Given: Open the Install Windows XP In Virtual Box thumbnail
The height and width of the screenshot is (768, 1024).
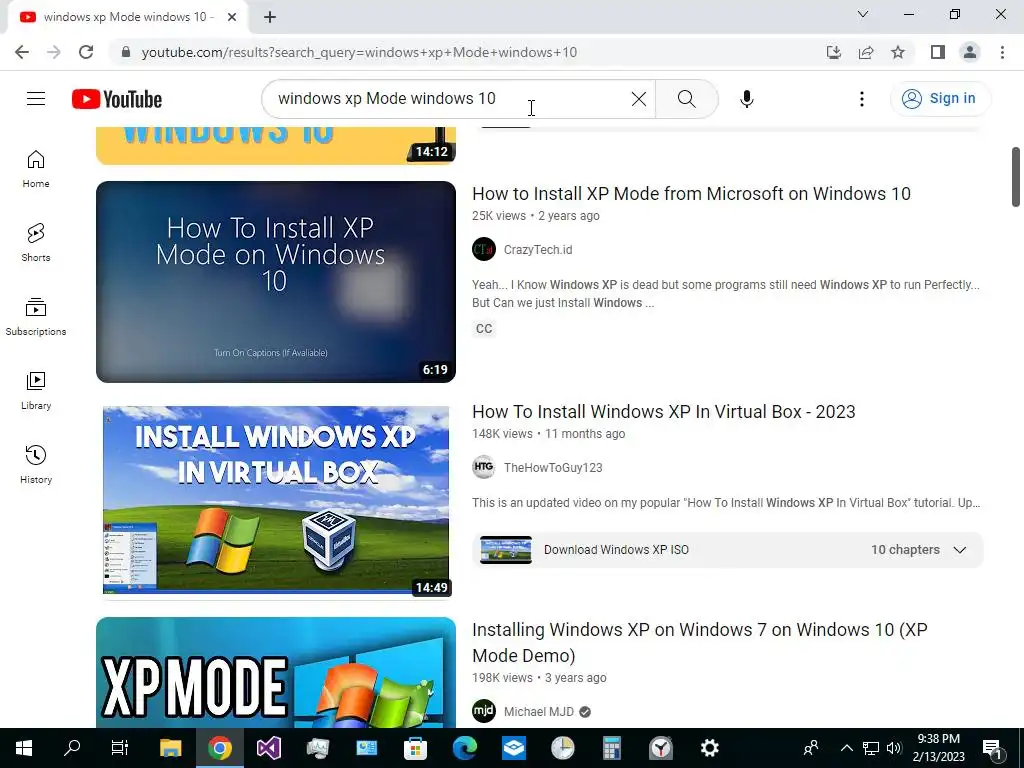Looking at the screenshot, I should 276,500.
